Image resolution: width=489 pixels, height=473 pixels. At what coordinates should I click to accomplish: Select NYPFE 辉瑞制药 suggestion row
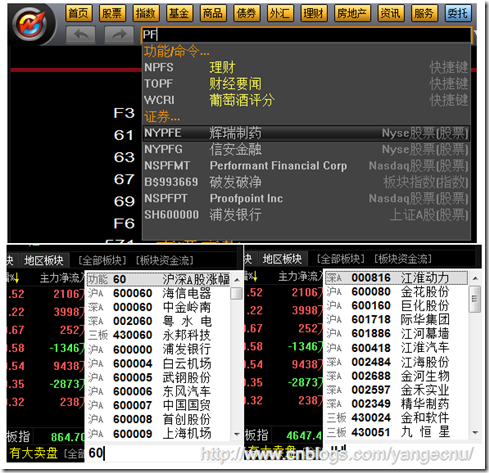306,133
